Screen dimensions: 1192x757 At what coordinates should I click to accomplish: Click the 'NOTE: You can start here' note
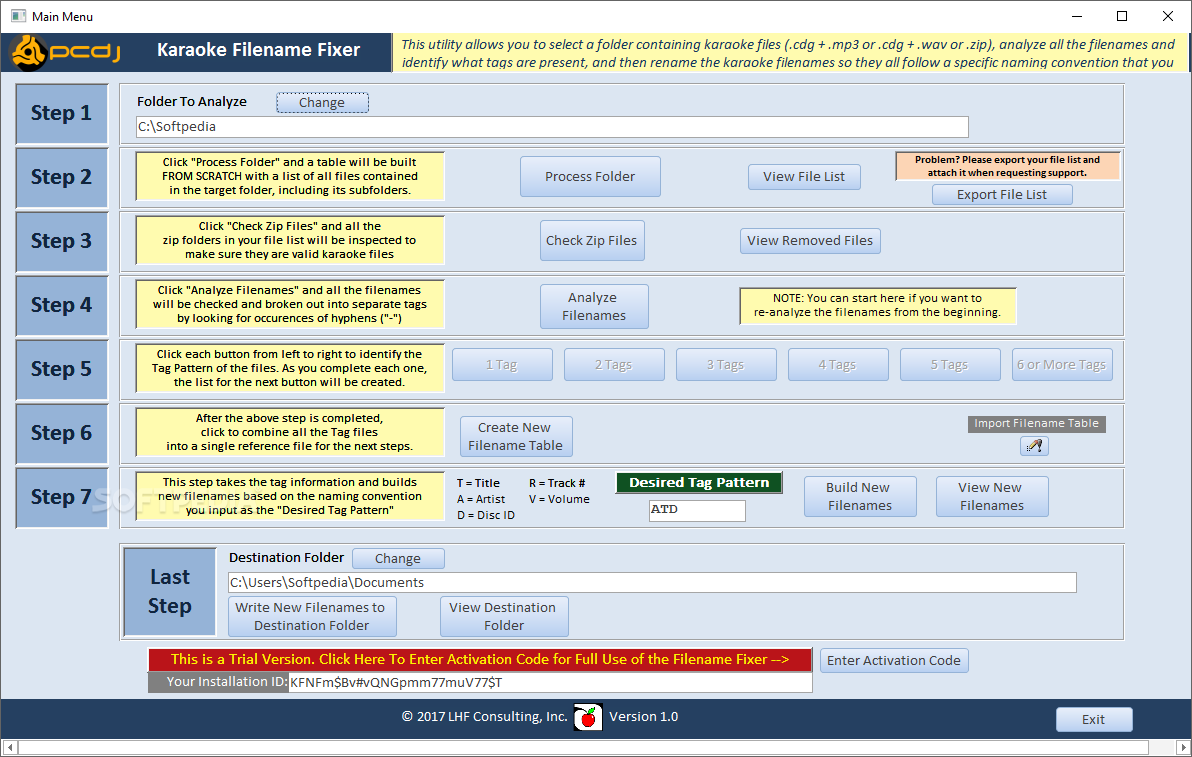(878, 306)
